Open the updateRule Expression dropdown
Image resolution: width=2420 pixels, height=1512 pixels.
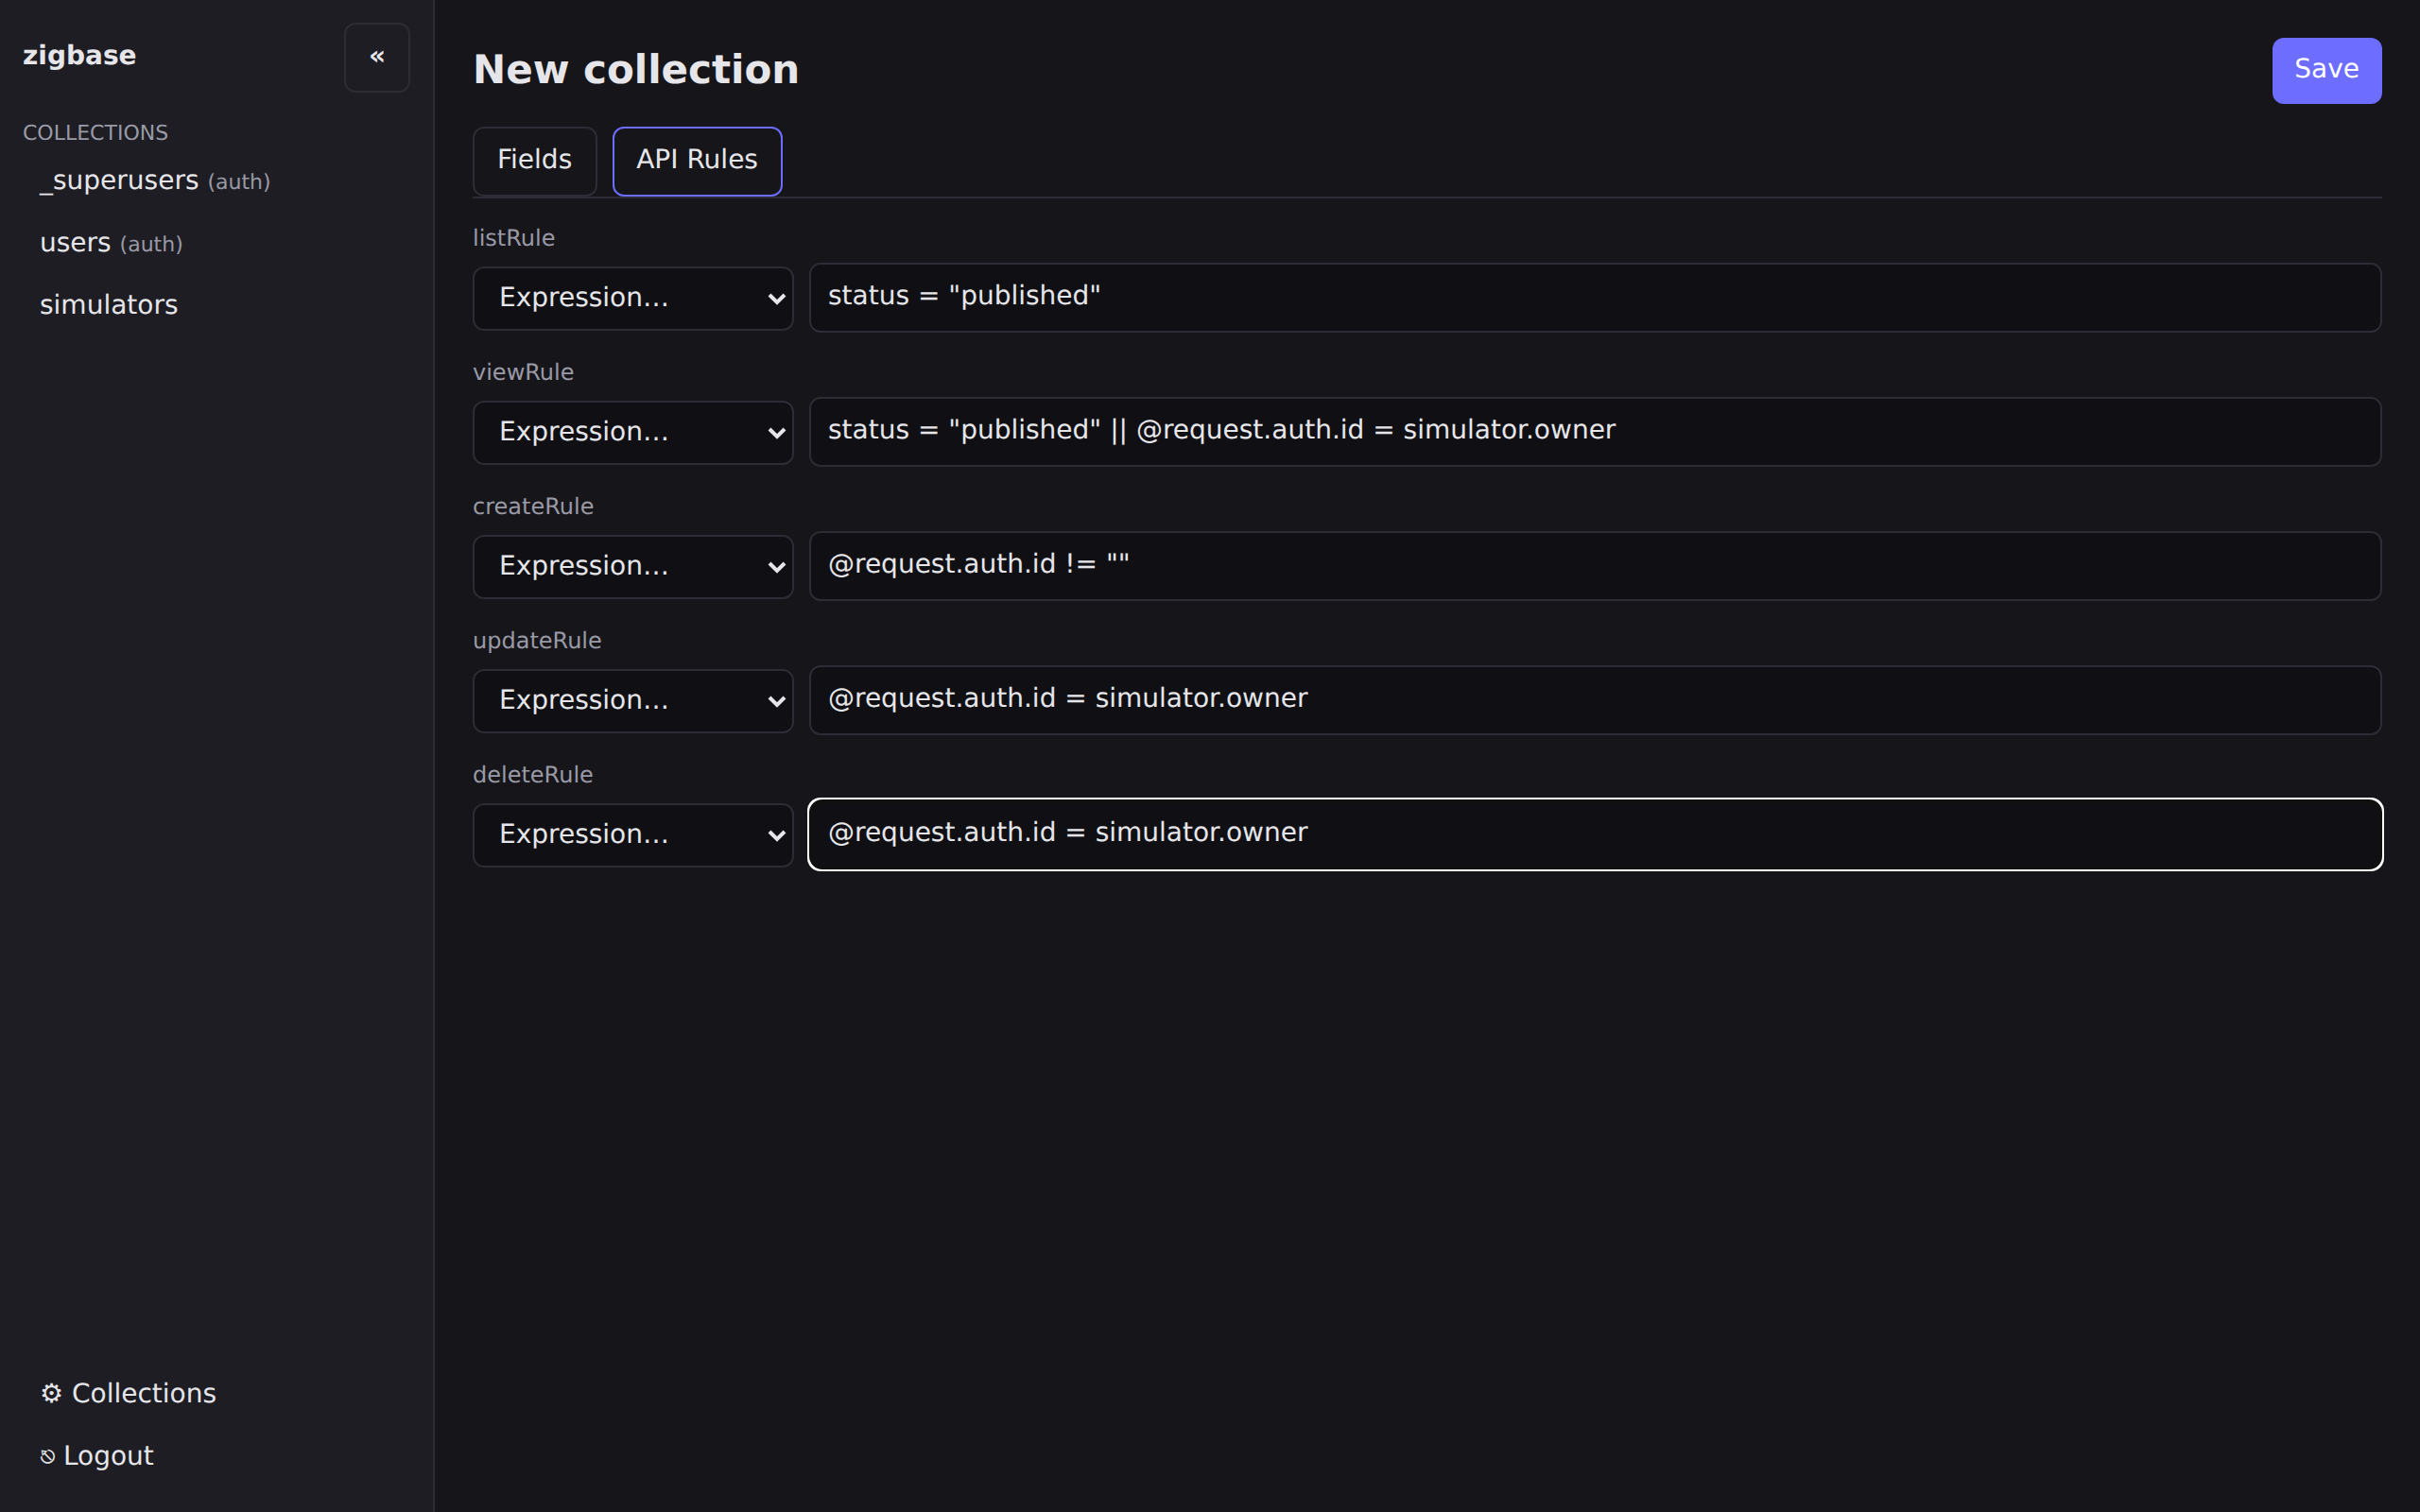point(633,700)
